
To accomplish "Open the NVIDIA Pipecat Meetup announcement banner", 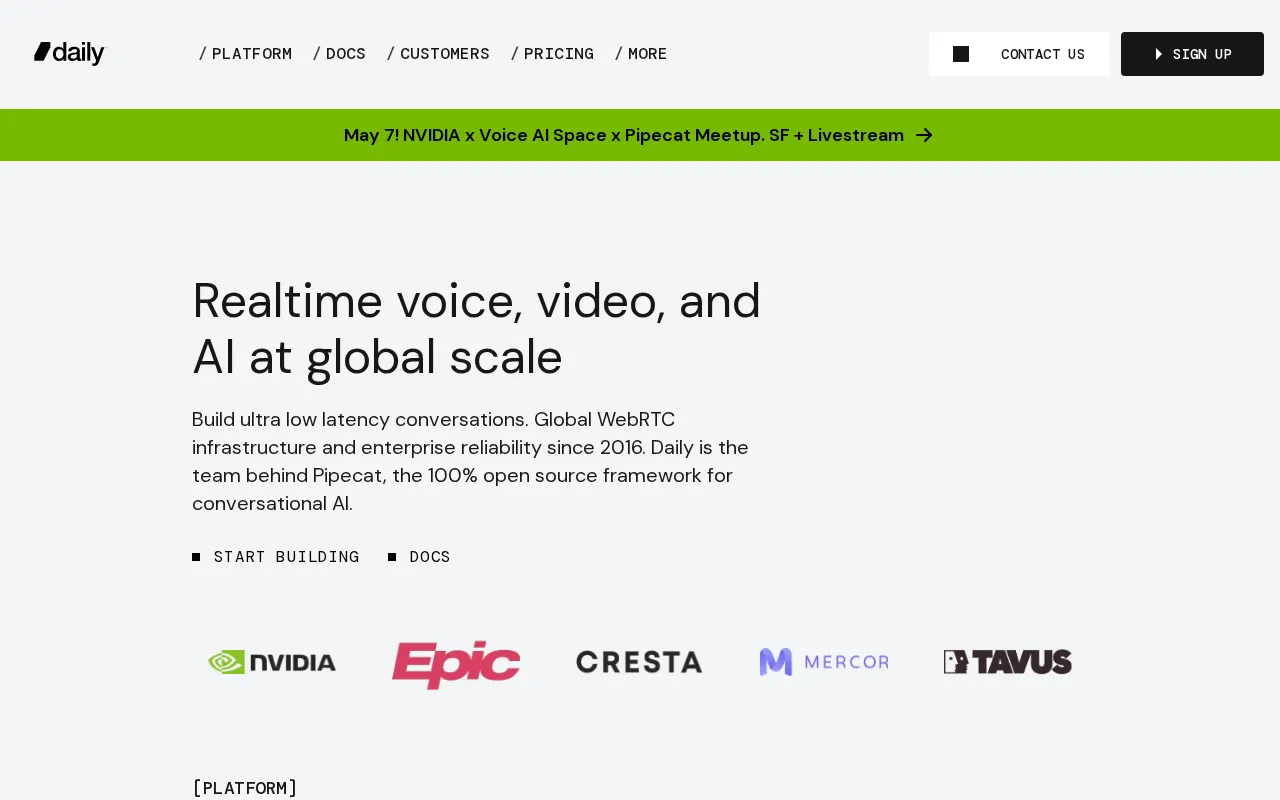I will click(x=640, y=135).
